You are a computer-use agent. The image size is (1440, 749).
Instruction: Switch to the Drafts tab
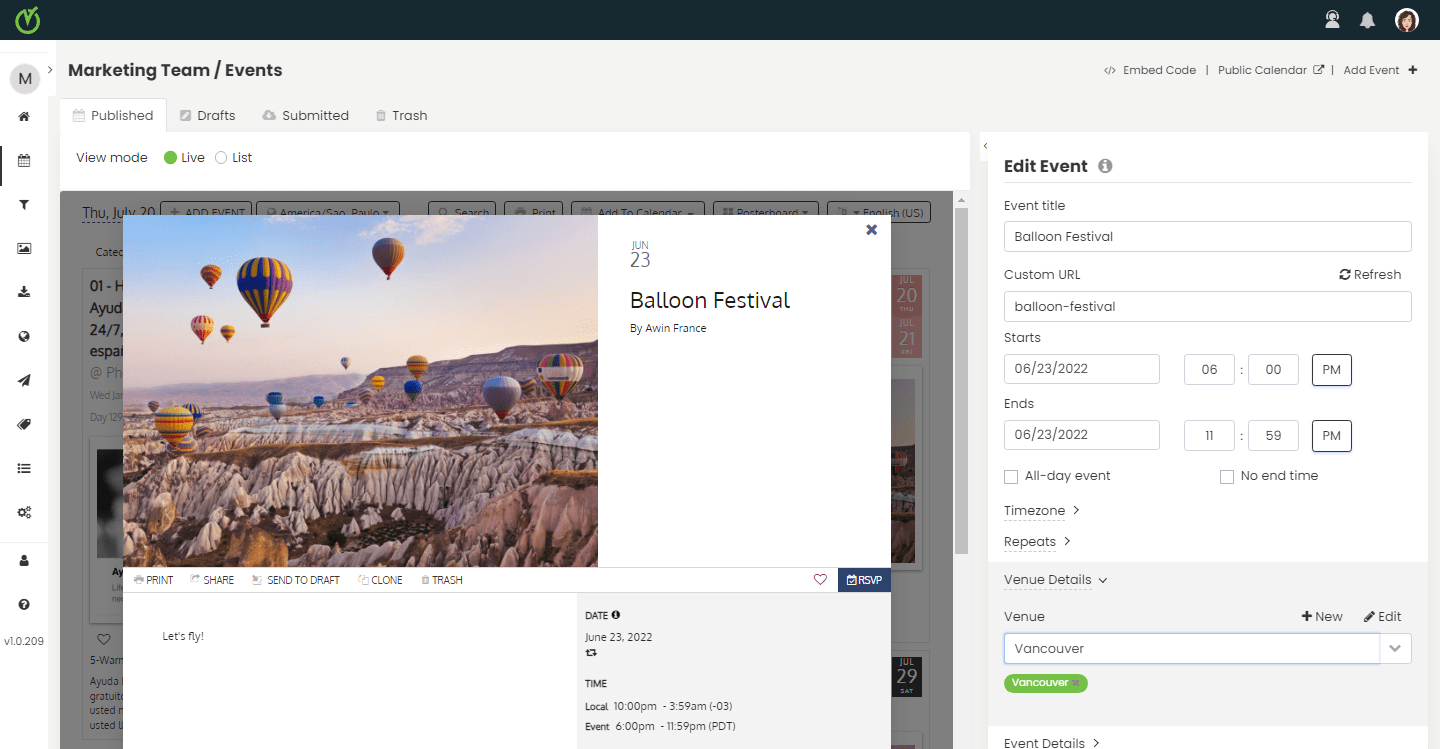(x=207, y=115)
